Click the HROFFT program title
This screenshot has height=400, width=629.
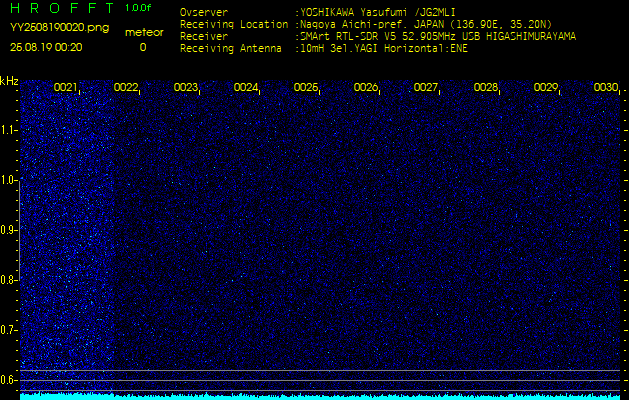(x=62, y=8)
